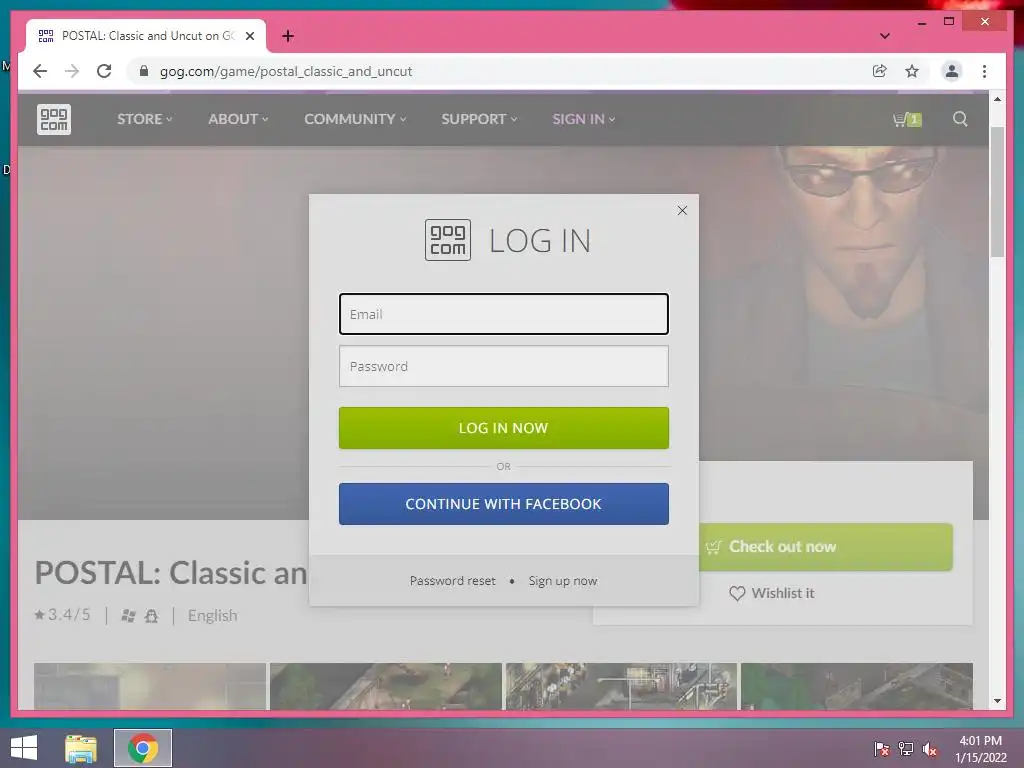The height and width of the screenshot is (768, 1024).
Task: Click the Linux platform icon under title
Action: (152, 616)
